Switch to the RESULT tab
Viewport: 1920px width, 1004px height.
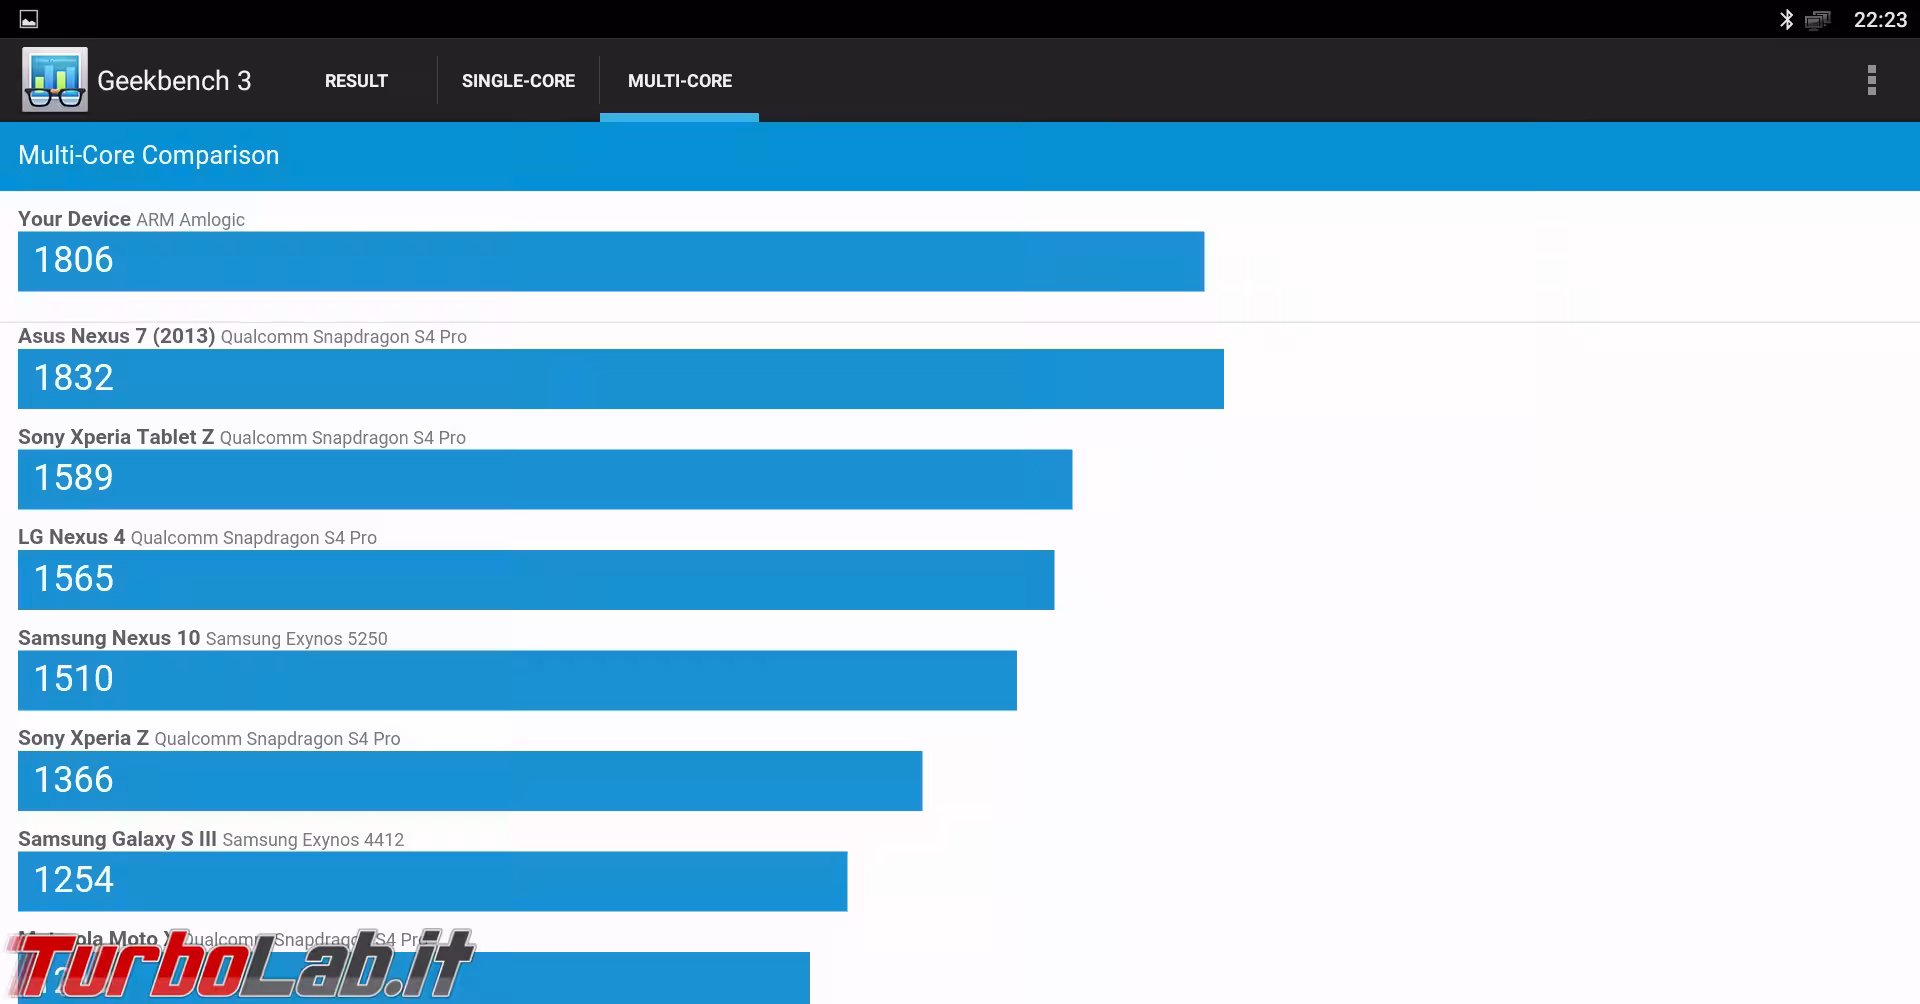pos(356,81)
